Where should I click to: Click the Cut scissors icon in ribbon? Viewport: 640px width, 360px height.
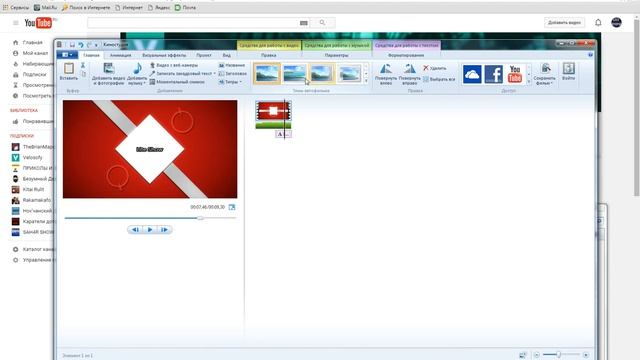[83, 65]
